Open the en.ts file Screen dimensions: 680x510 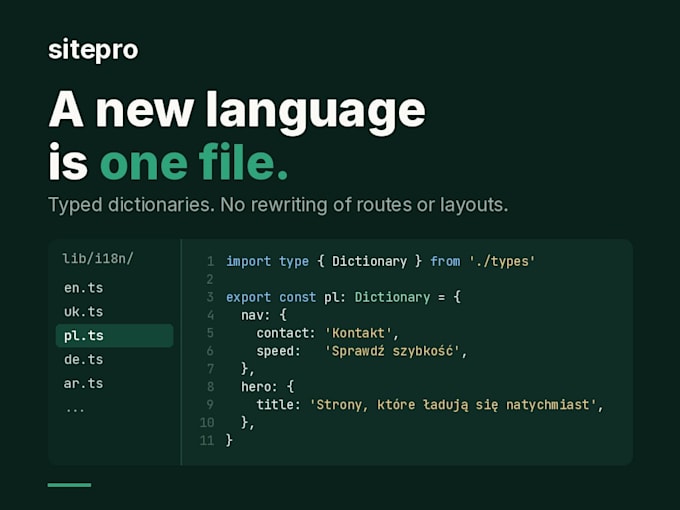[x=84, y=288]
